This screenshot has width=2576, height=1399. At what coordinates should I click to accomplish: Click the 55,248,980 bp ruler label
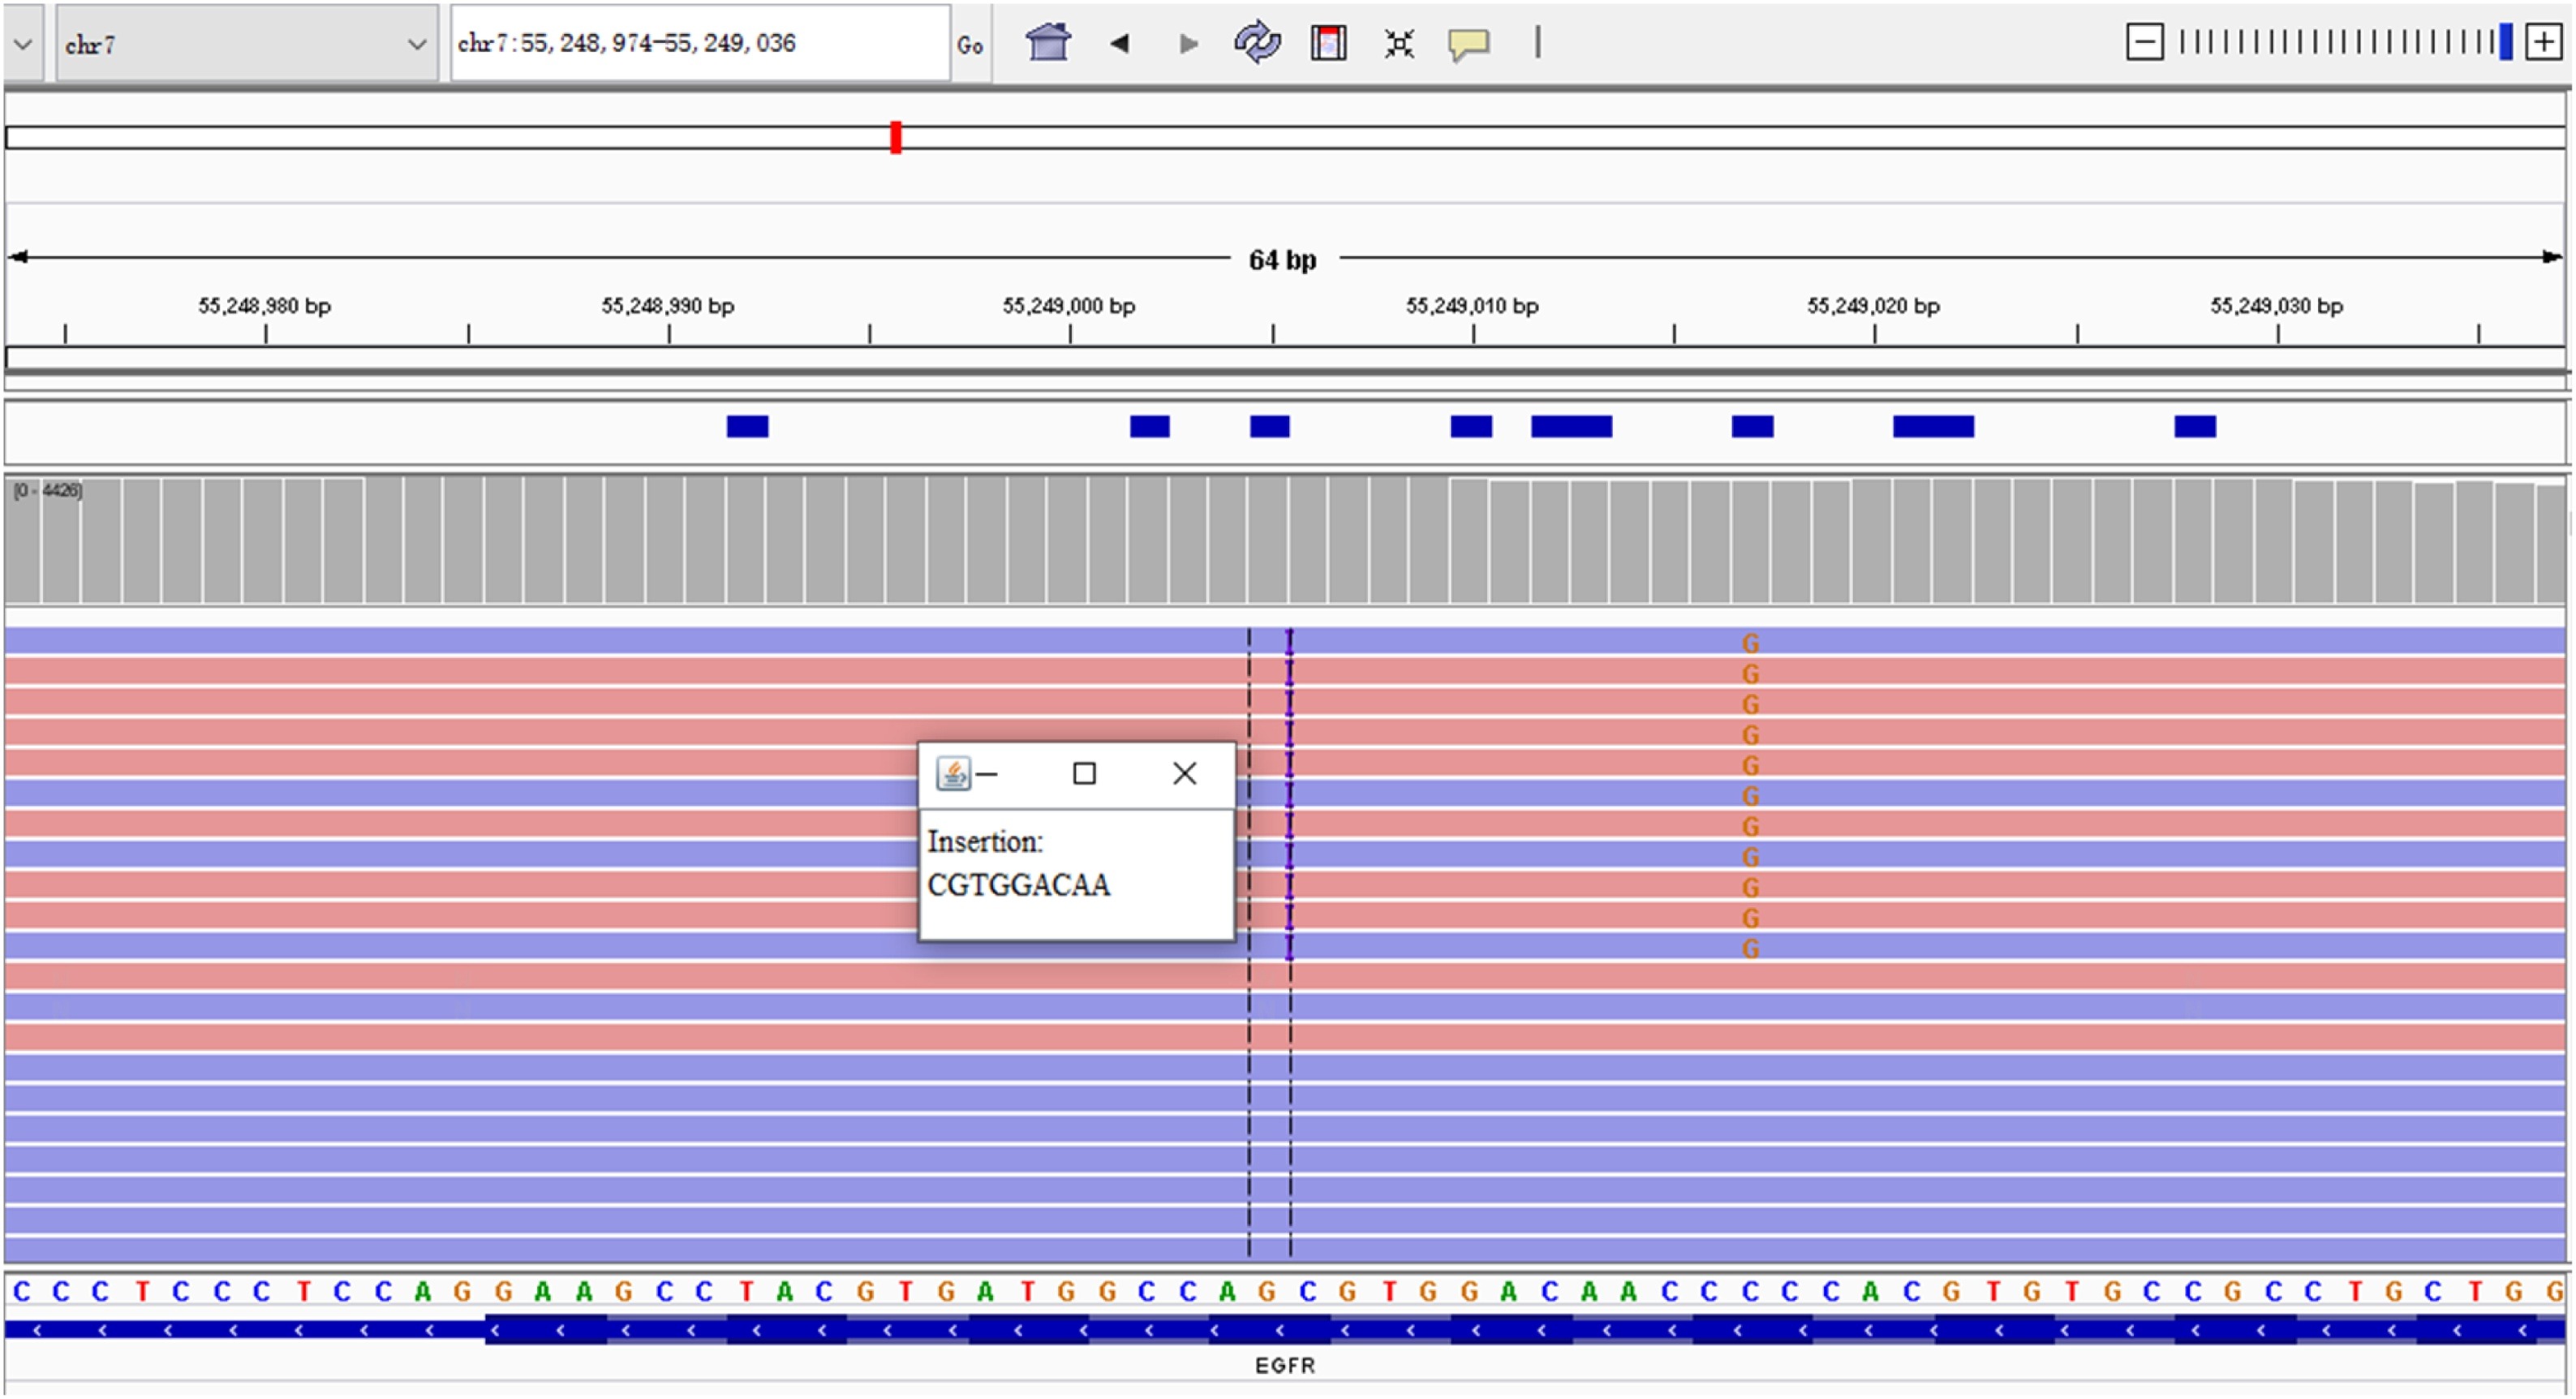tap(264, 306)
